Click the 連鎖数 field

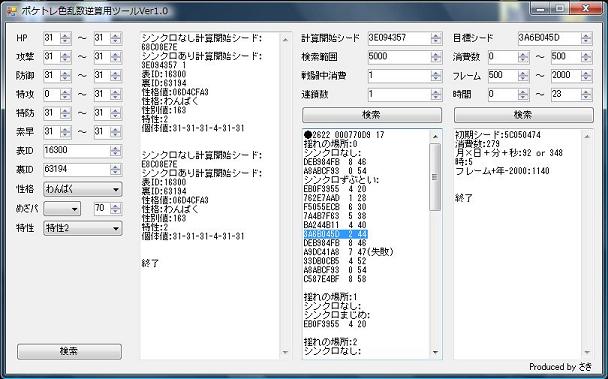405,94
